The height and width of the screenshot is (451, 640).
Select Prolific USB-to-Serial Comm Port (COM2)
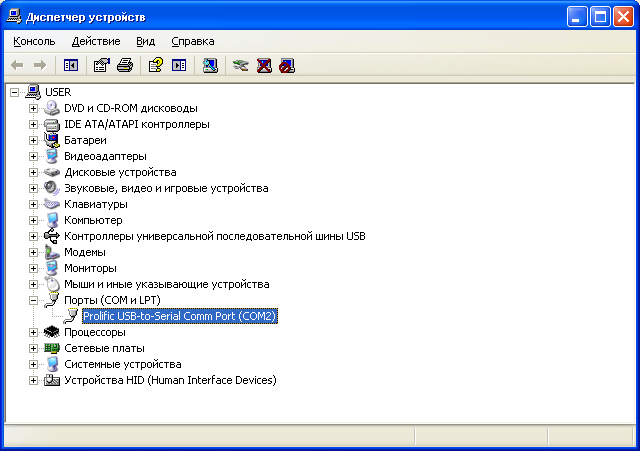click(180, 316)
